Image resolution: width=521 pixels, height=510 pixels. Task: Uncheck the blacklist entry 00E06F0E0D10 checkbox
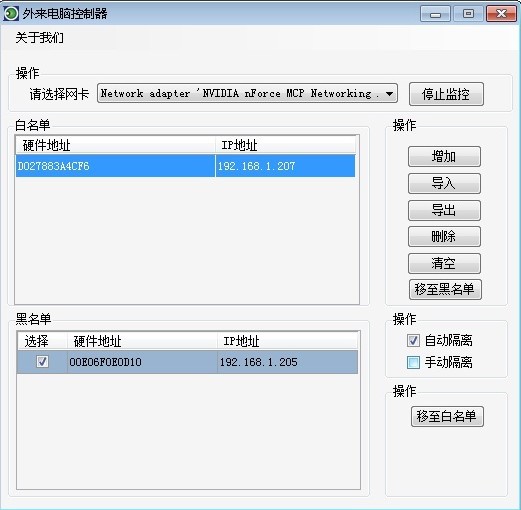click(x=42, y=362)
